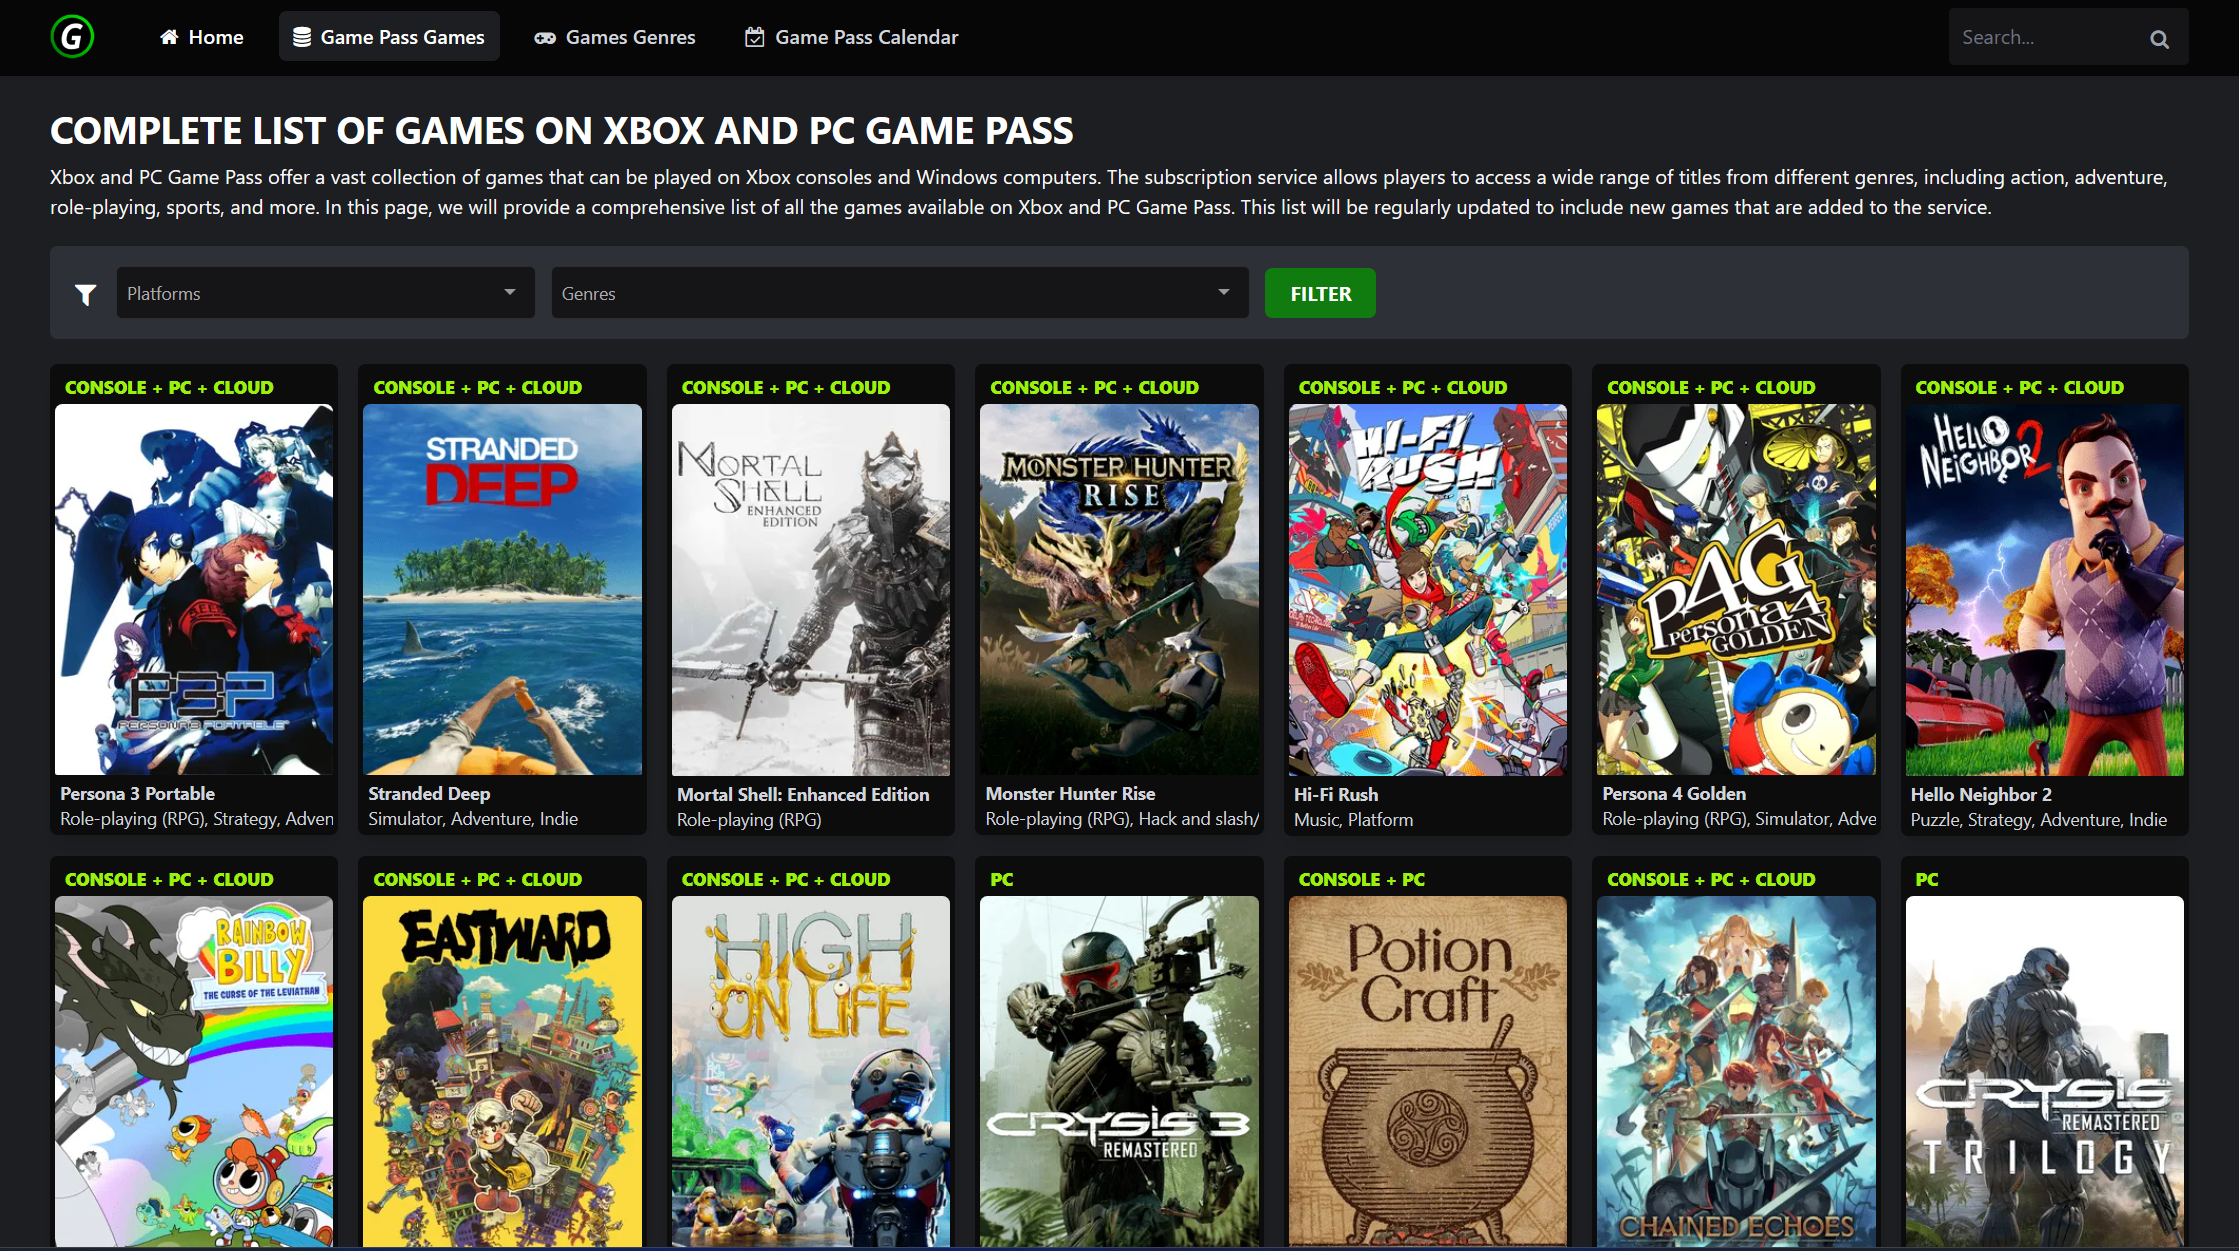Open the Game Pass Games tab
Screen dimensions: 2239x1251
[x=389, y=37]
